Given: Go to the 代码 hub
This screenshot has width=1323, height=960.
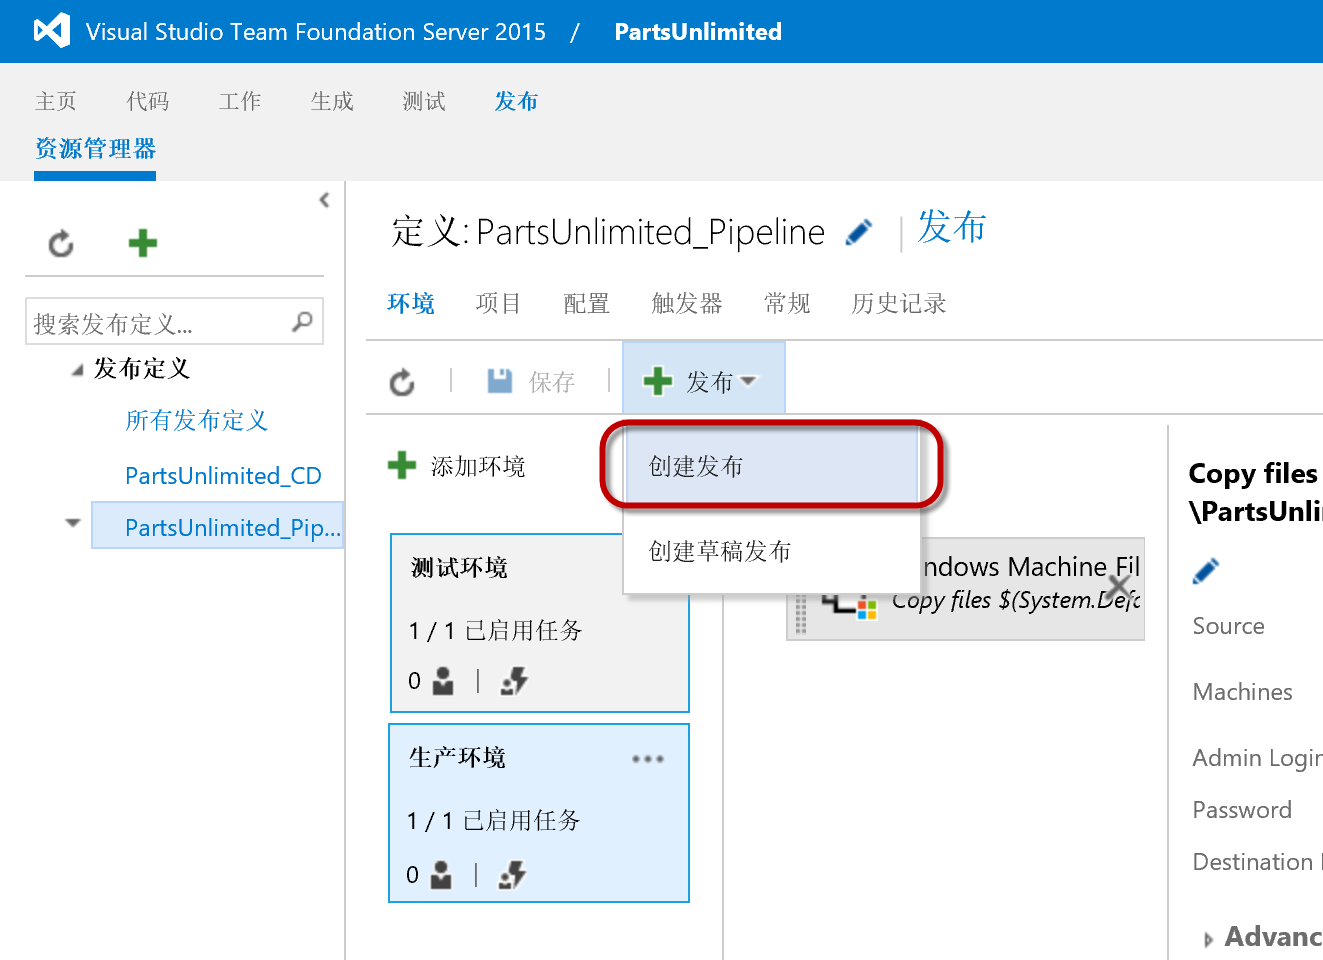Looking at the screenshot, I should pyautogui.click(x=148, y=101).
